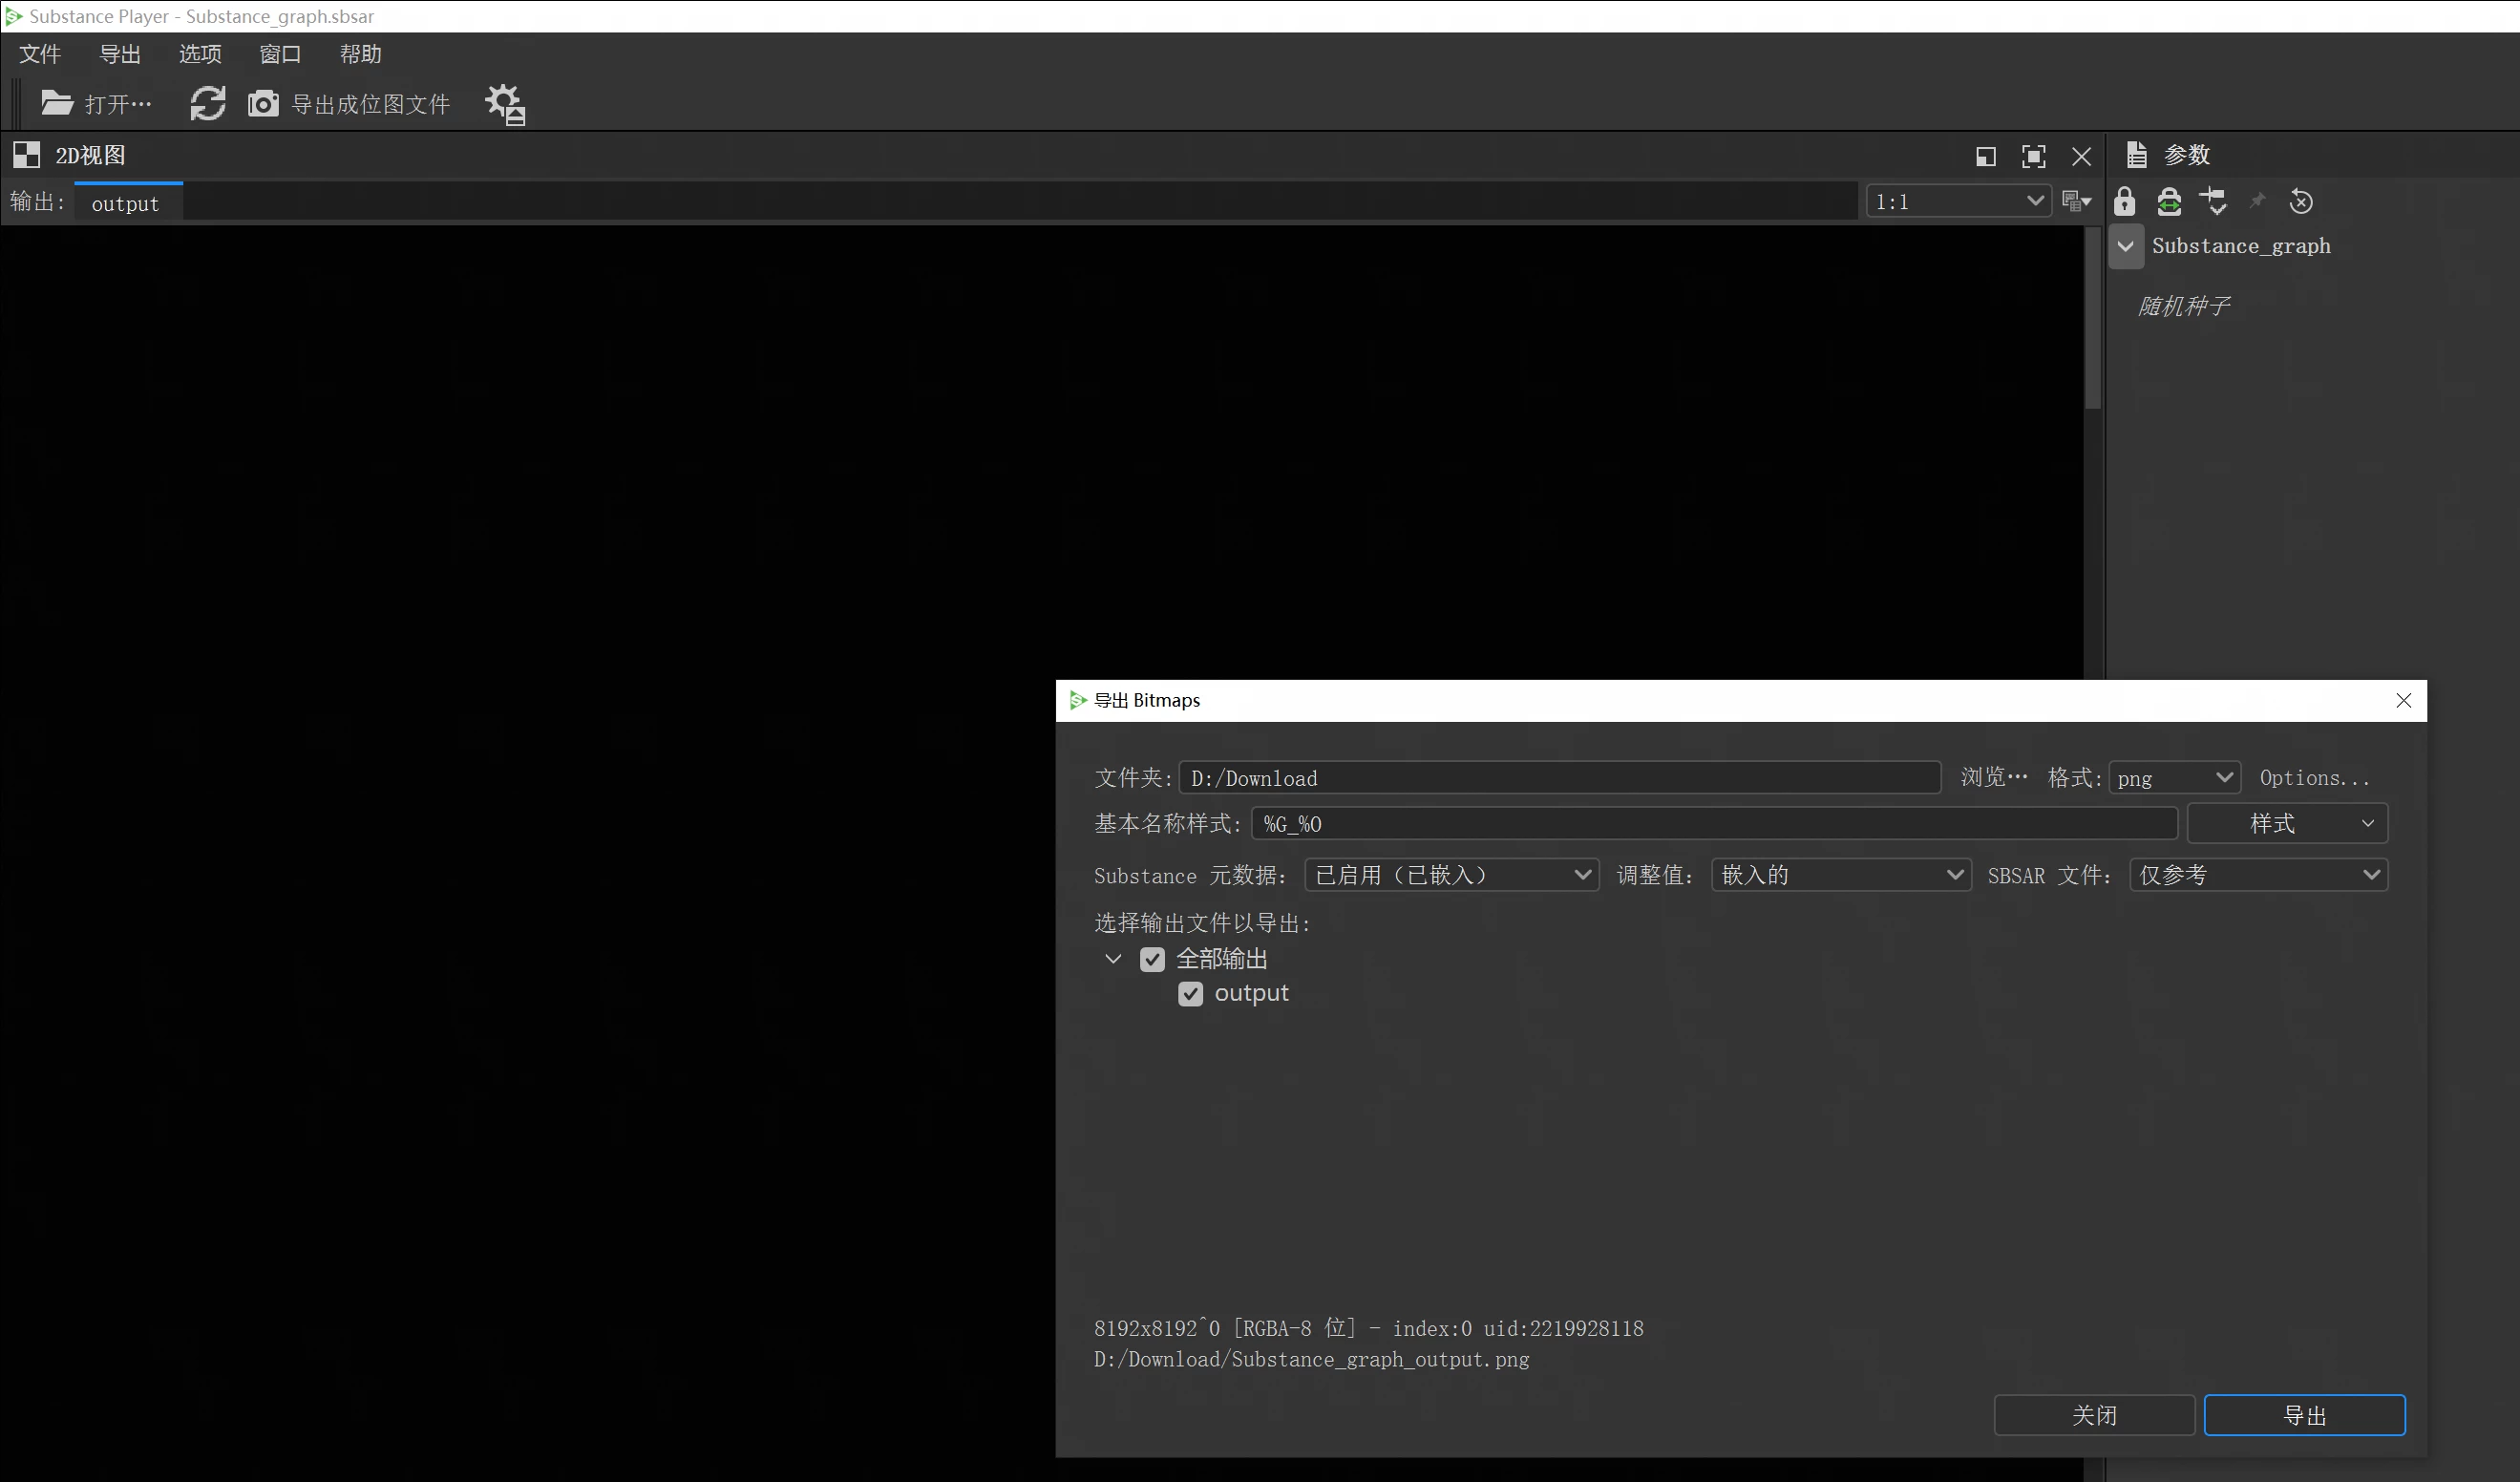Image resolution: width=2520 pixels, height=1482 pixels.
Task: Toggle the output checkbox in export list
Action: coord(1190,993)
